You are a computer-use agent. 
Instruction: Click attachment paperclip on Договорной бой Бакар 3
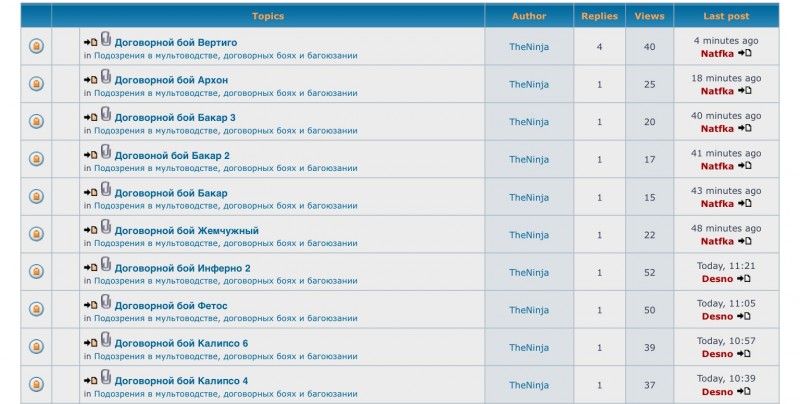(x=106, y=114)
